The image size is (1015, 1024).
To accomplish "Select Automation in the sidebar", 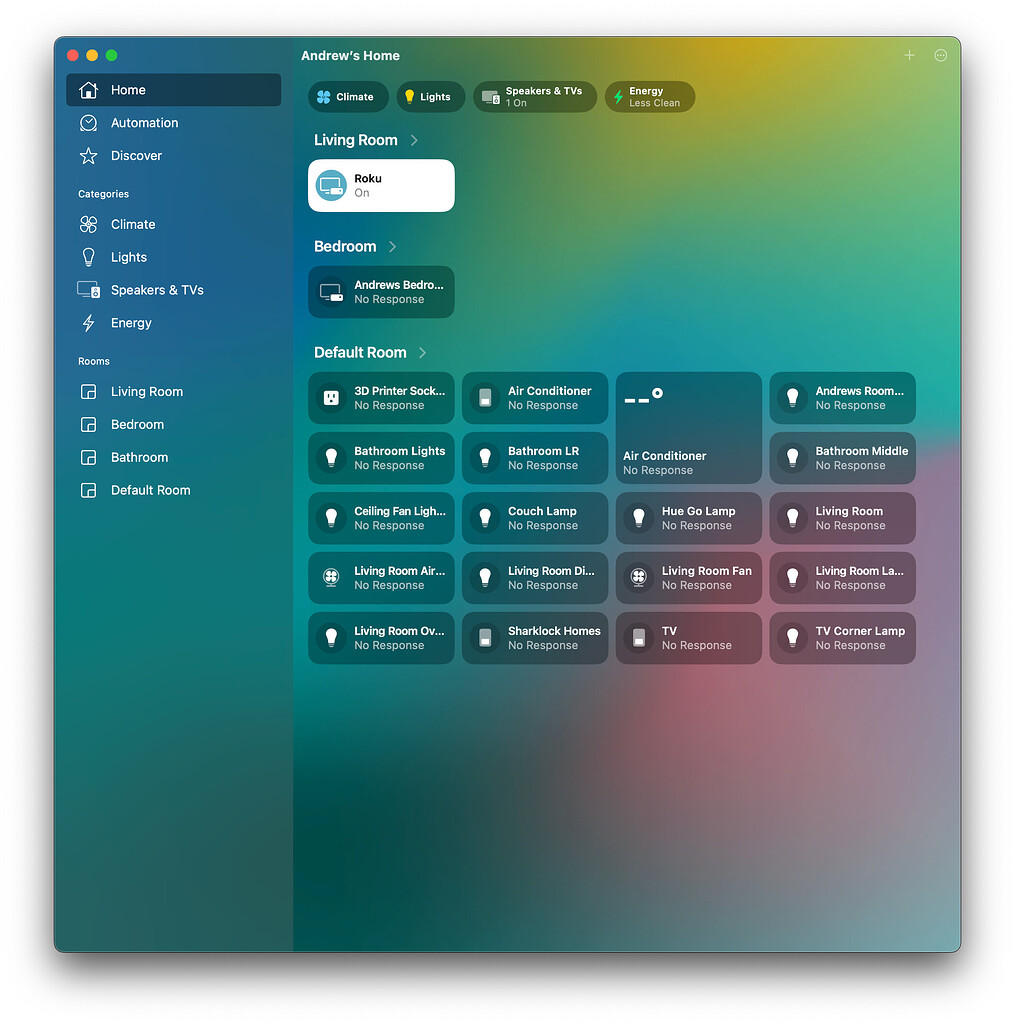I will pyautogui.click(x=174, y=123).
